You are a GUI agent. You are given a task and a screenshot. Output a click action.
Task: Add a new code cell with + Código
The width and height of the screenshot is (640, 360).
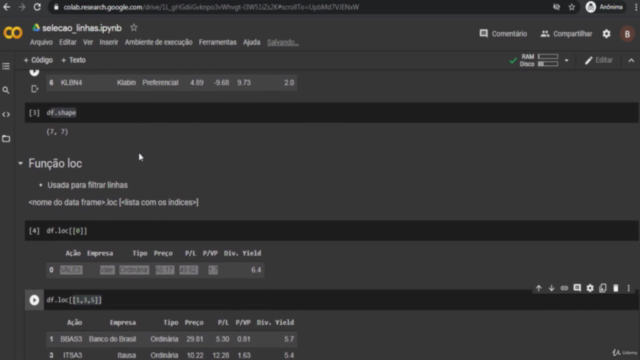(38, 60)
